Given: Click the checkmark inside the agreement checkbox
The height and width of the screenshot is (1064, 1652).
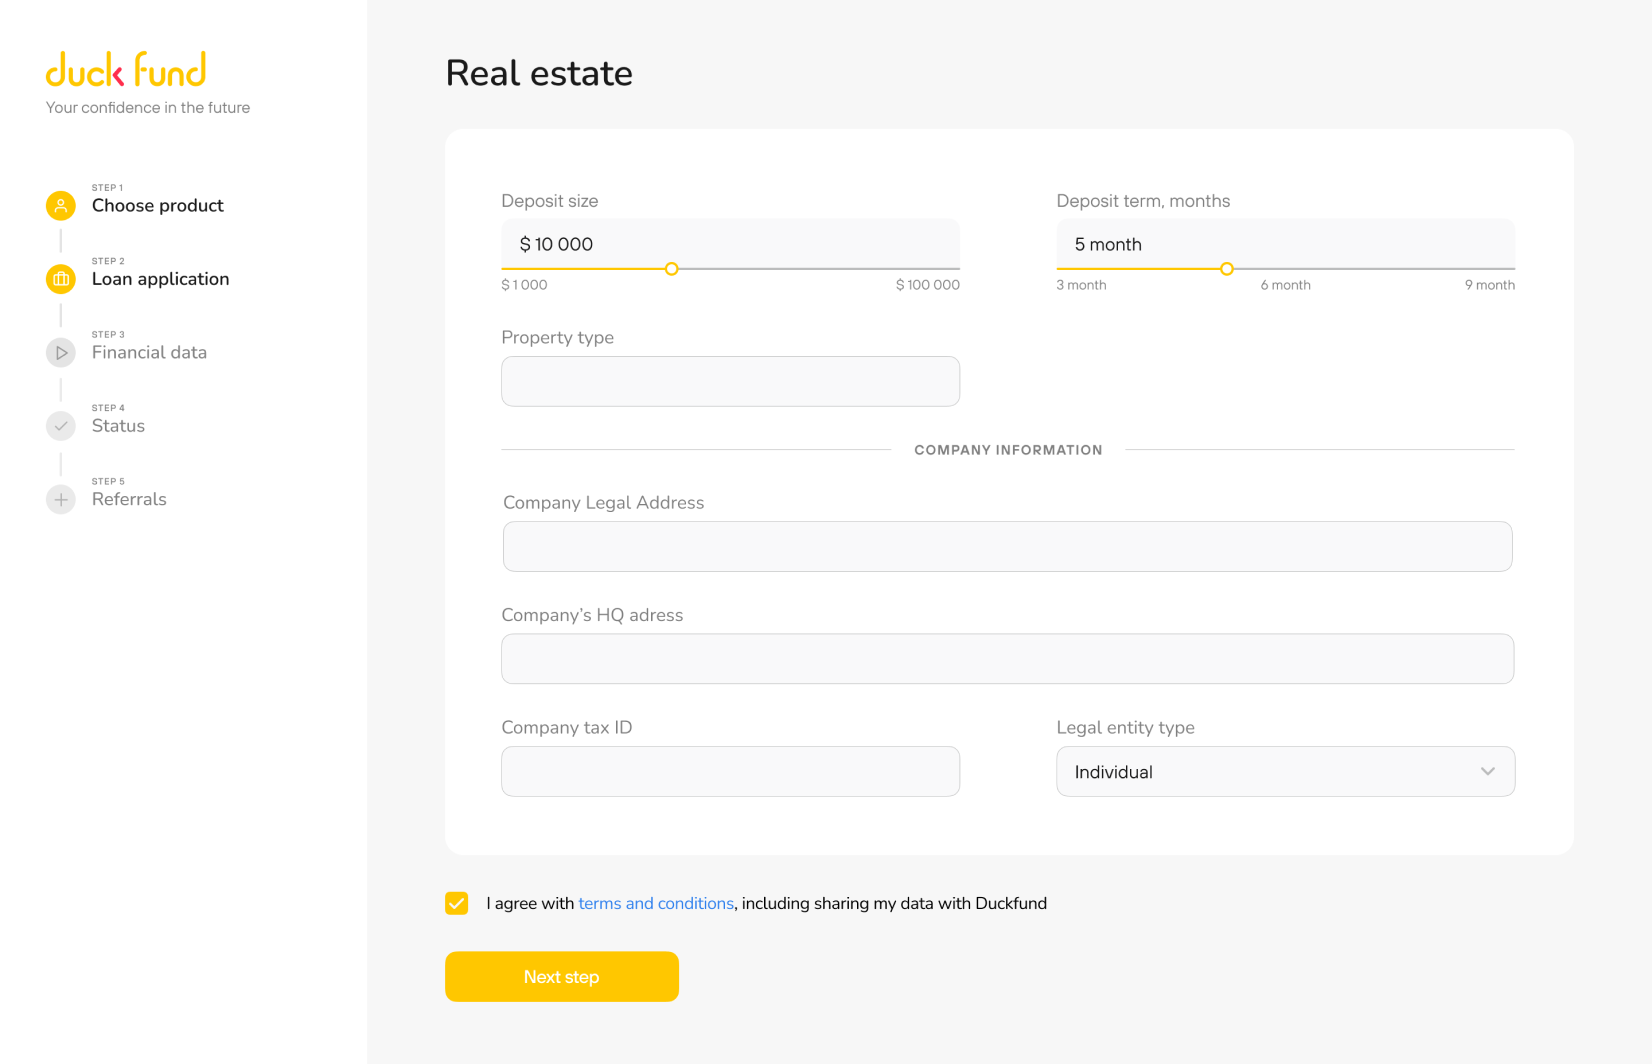Looking at the screenshot, I should point(456,903).
